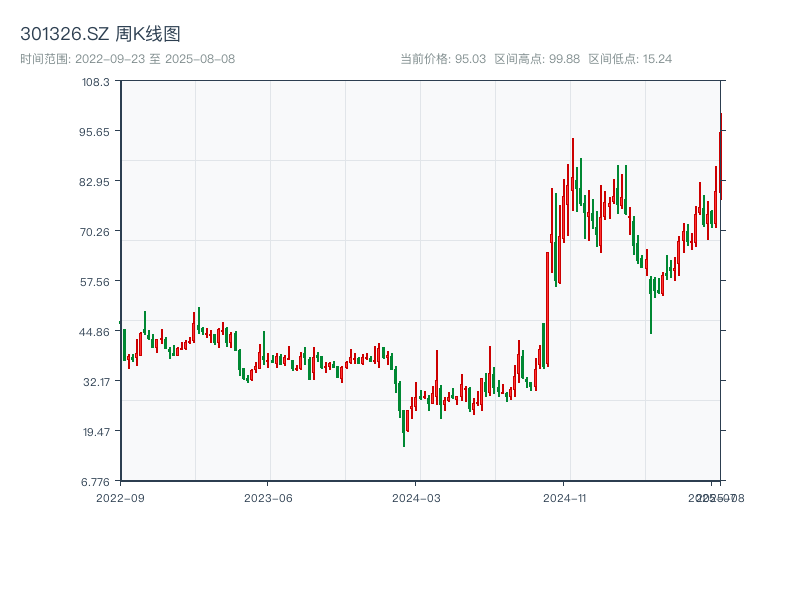Click the 当前价格 95.03 label
The image size is (800, 600).
443,59
